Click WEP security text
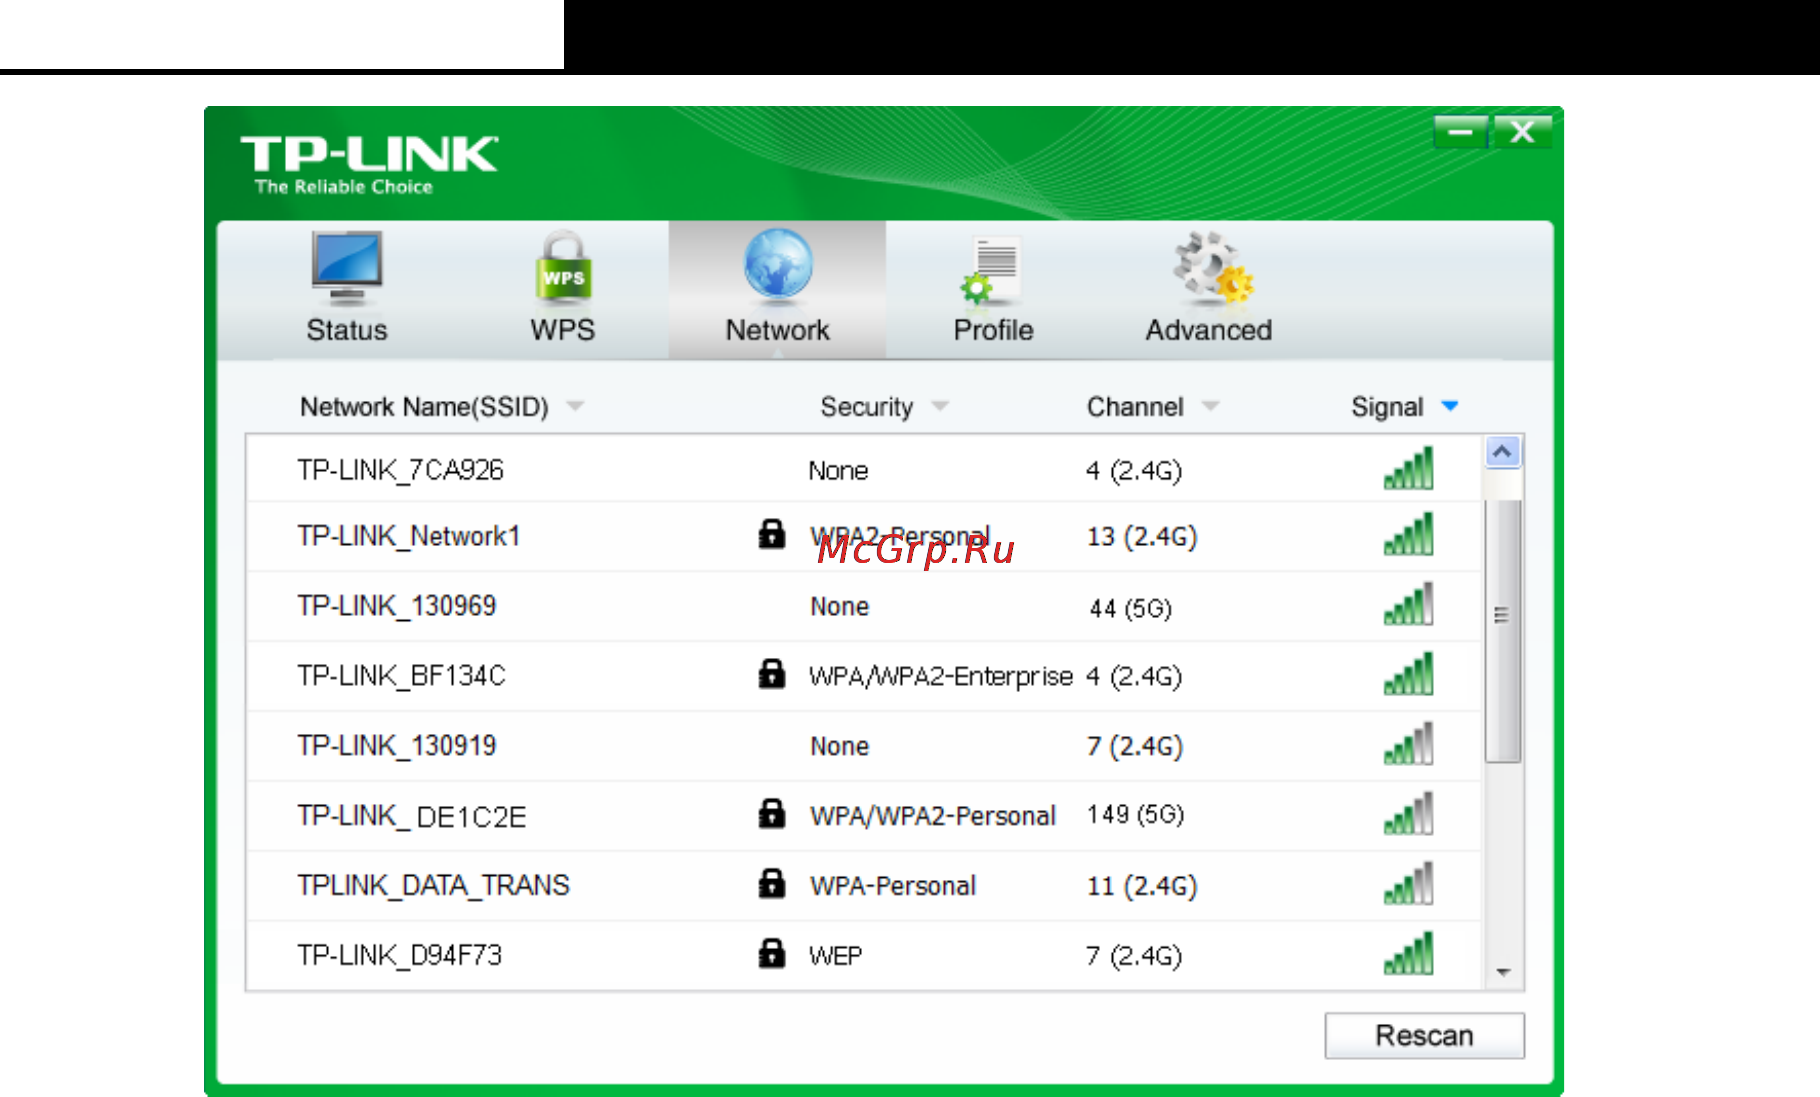Viewport: 1820px width, 1097px height. click(835, 956)
